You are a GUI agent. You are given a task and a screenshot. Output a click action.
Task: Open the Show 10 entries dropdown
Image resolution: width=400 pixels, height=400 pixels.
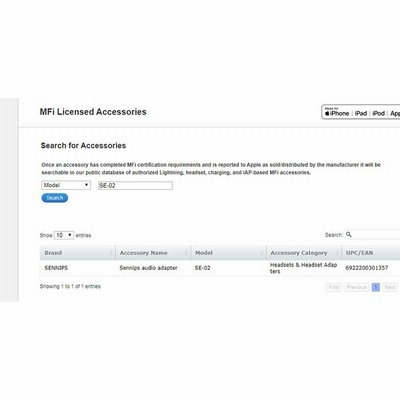64,235
